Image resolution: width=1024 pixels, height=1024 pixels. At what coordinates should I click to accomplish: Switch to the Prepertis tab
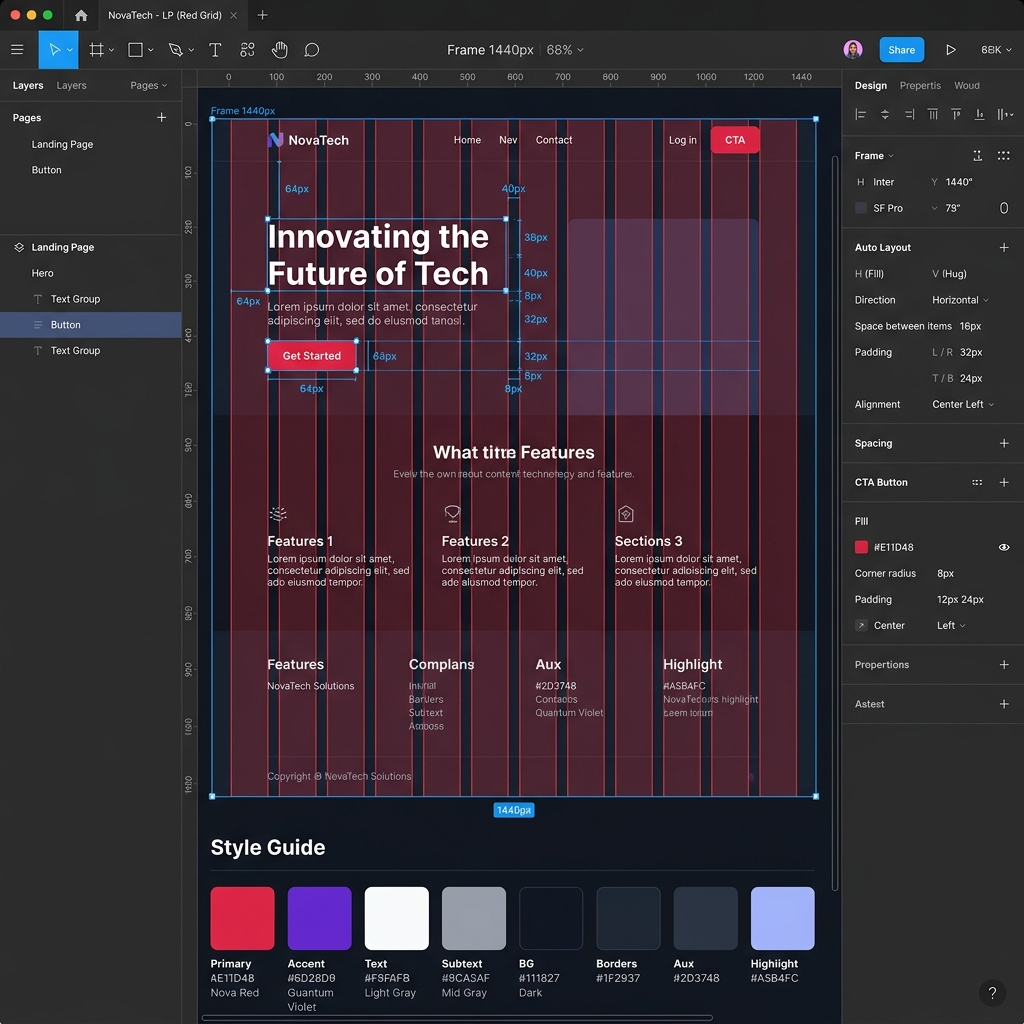pos(920,86)
